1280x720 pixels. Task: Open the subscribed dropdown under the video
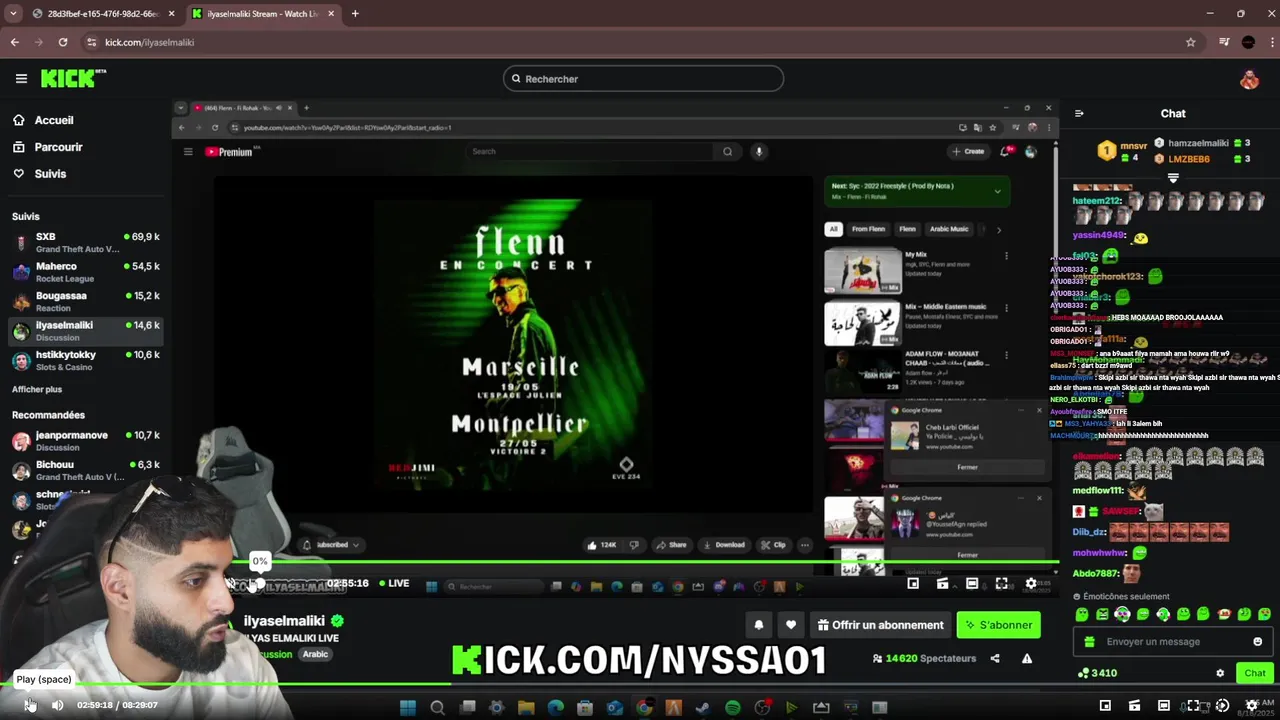click(332, 545)
